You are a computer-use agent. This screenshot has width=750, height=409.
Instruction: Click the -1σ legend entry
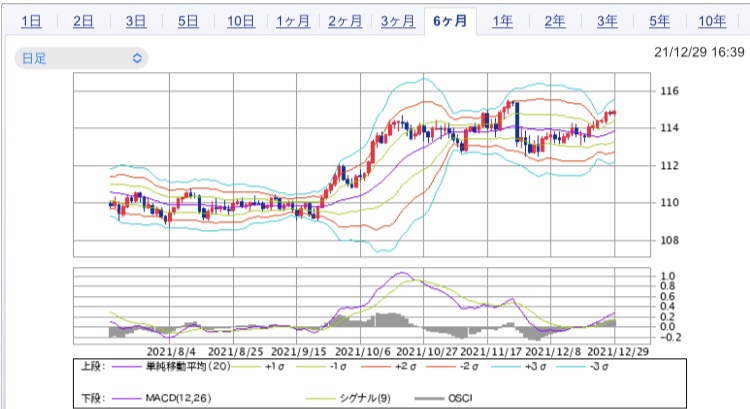[x=338, y=367]
